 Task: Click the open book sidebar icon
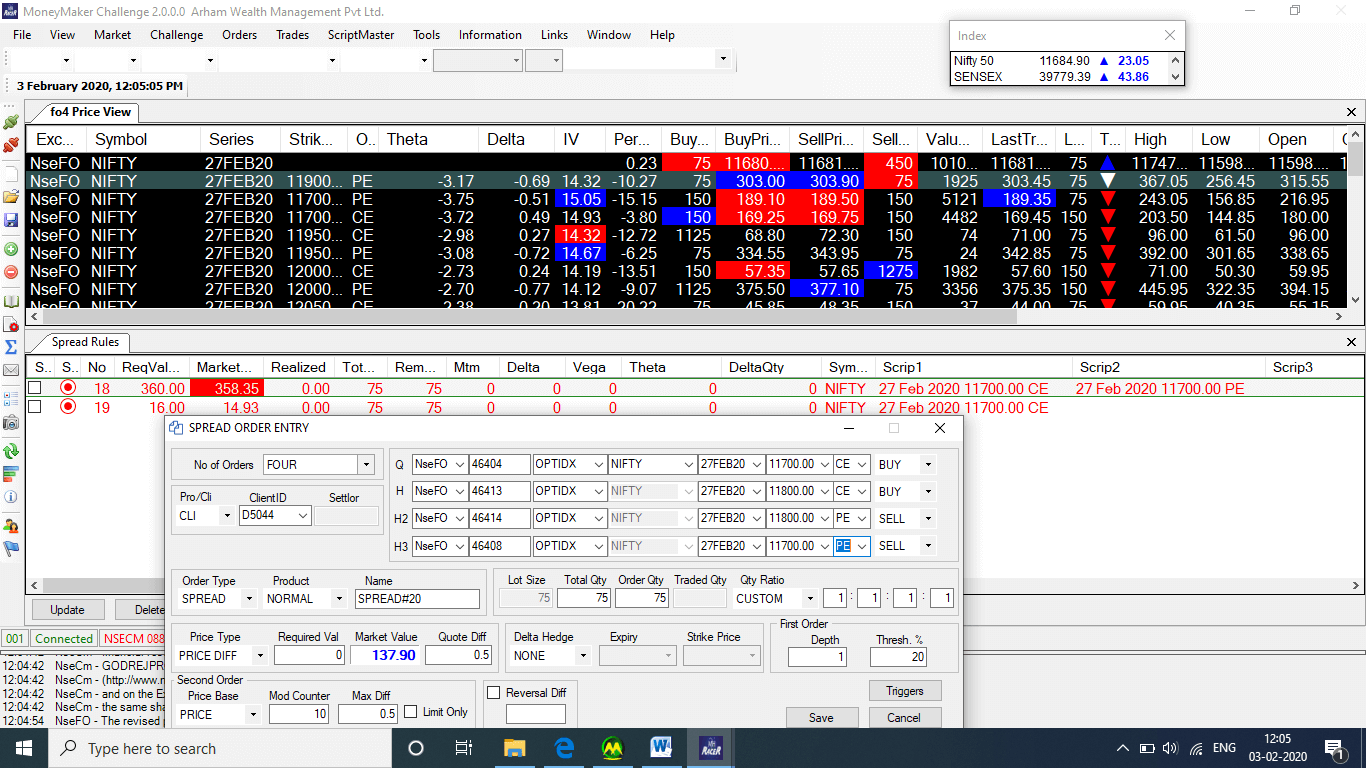11,301
